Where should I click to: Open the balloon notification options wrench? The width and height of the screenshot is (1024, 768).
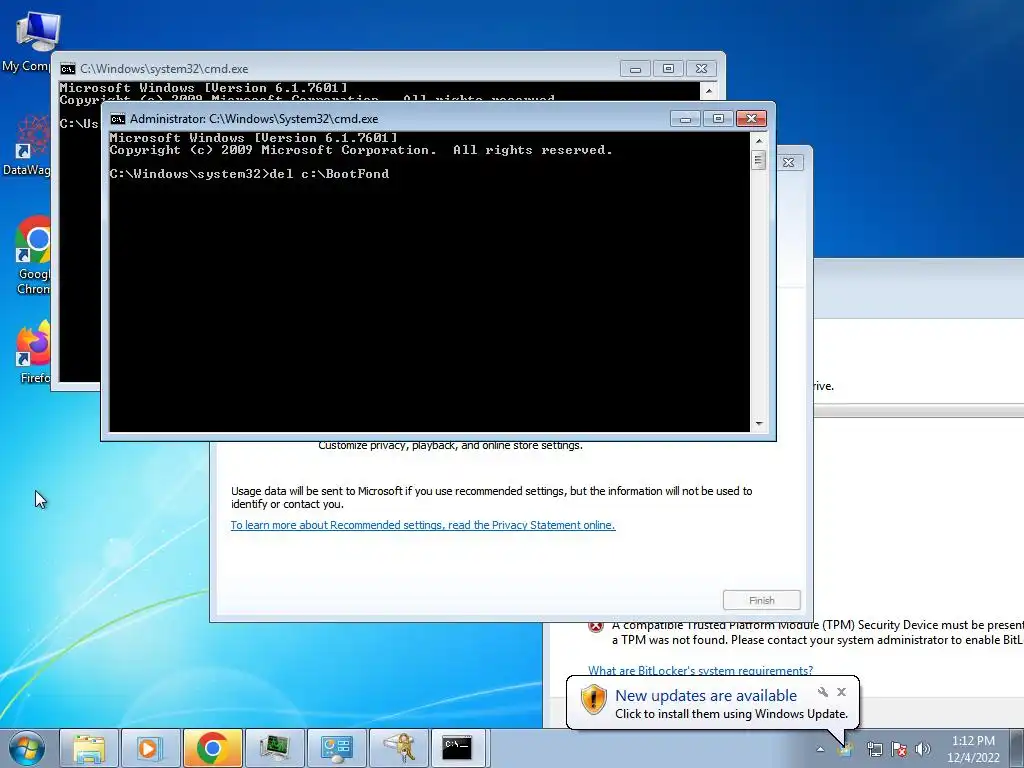823,692
